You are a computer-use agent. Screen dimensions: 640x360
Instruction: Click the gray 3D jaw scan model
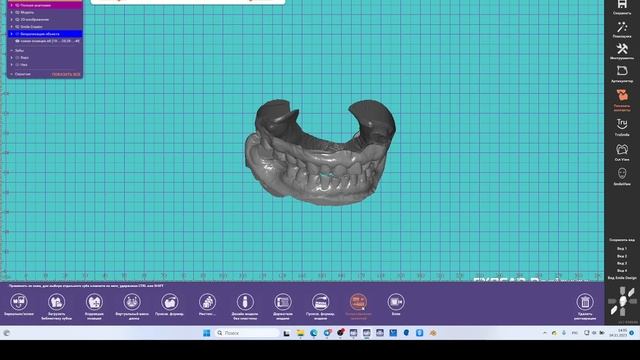click(x=320, y=152)
